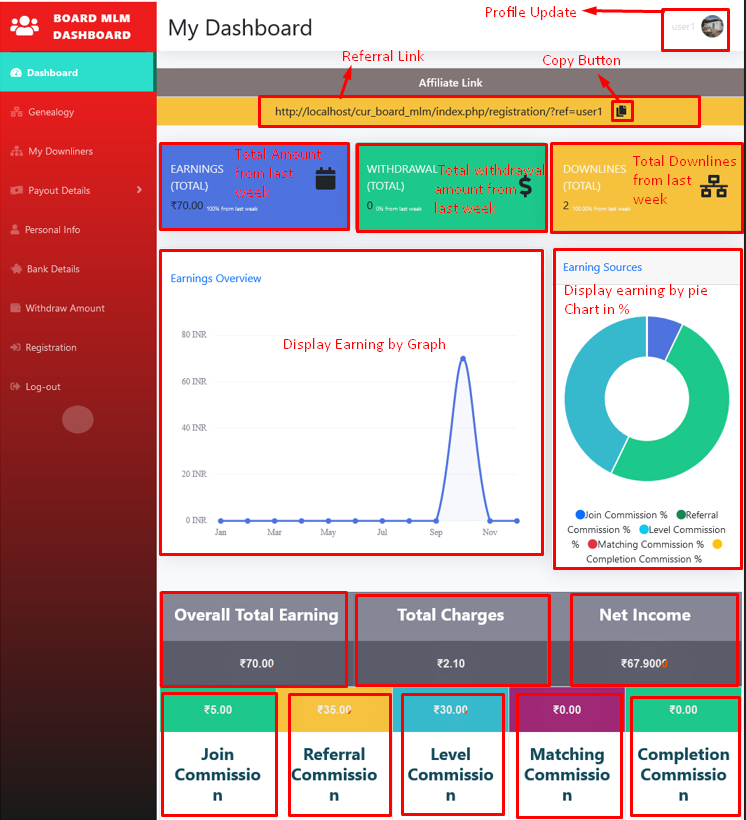Click the Earning Sources heading
Image resolution: width=746 pixels, height=820 pixels.
tap(602, 267)
